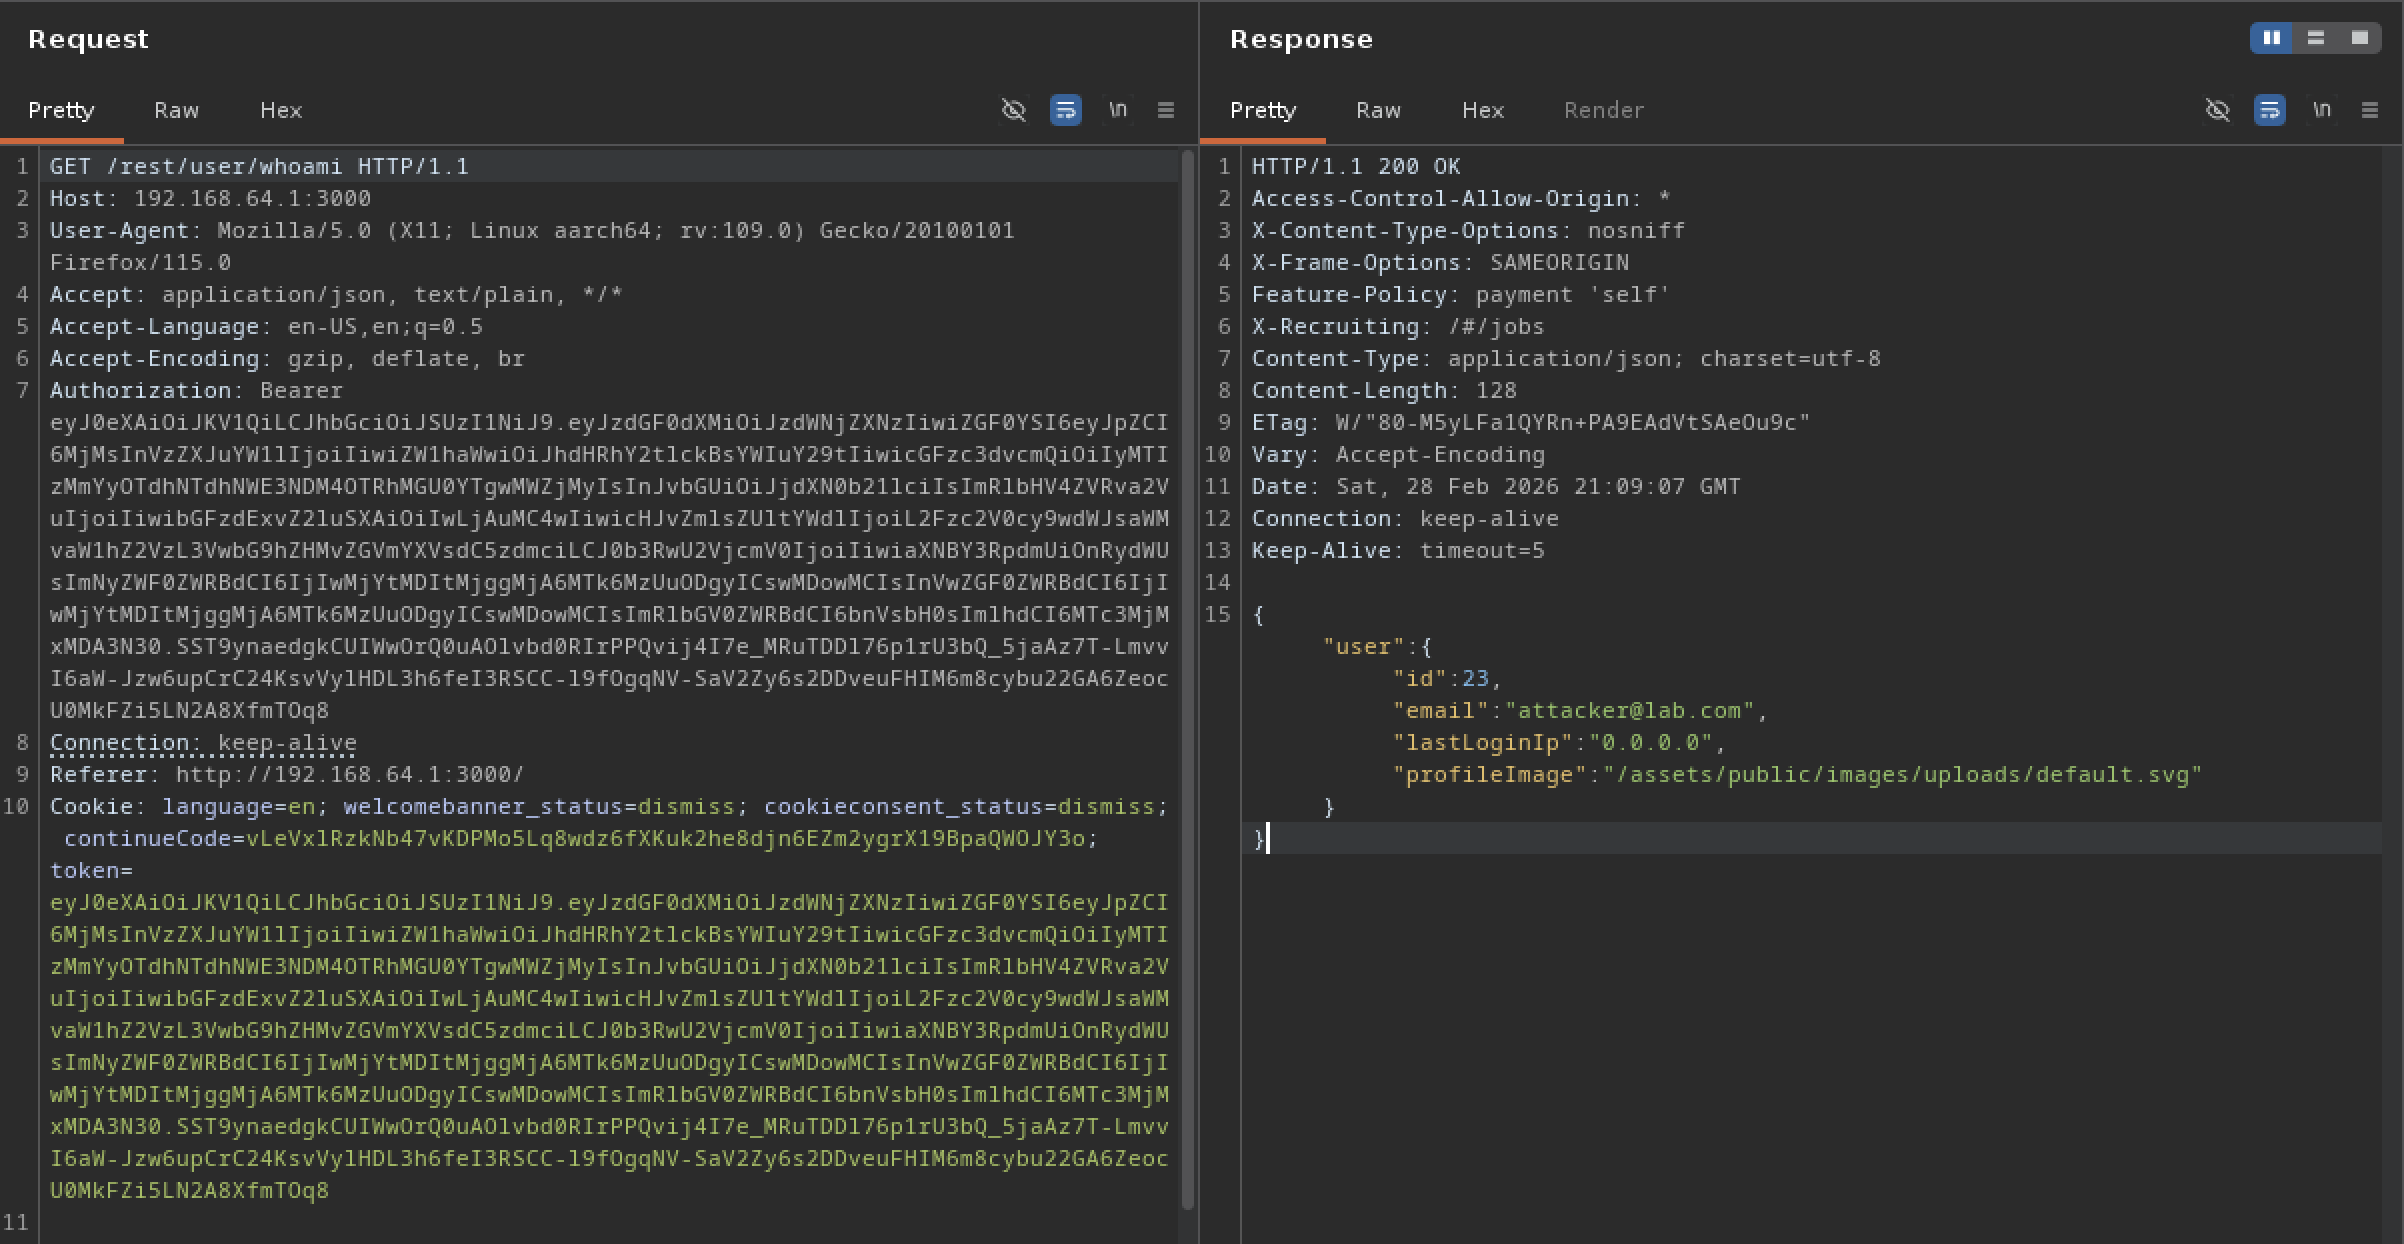Click the Request pane vertical scrollbar
The width and height of the screenshot is (2404, 1244).
1188,680
